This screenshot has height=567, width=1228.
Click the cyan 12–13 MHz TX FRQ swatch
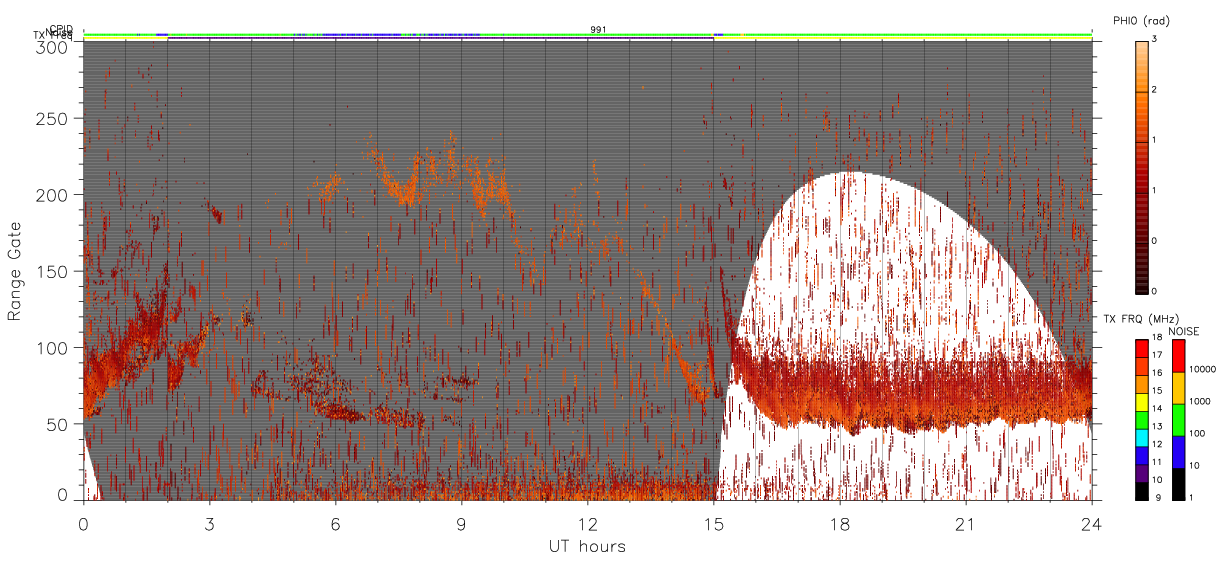tap(1141, 438)
